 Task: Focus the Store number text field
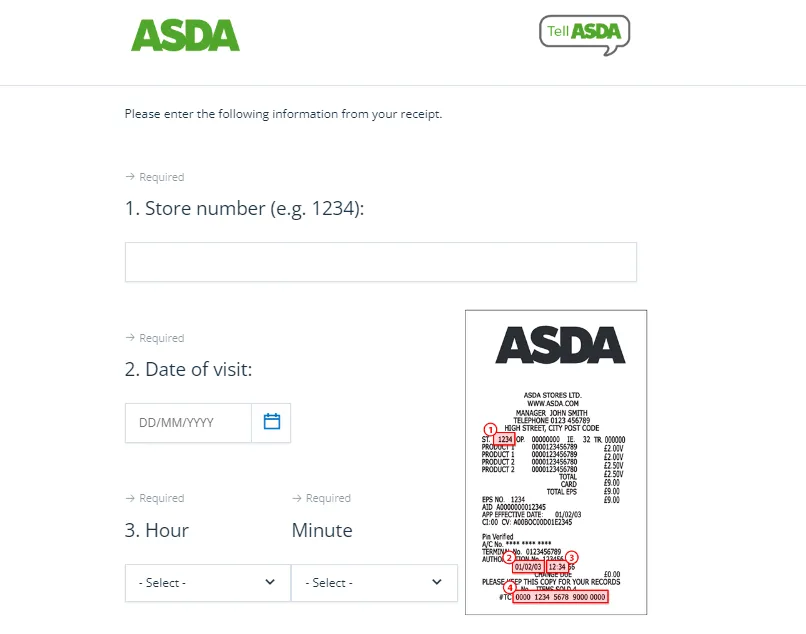380,262
